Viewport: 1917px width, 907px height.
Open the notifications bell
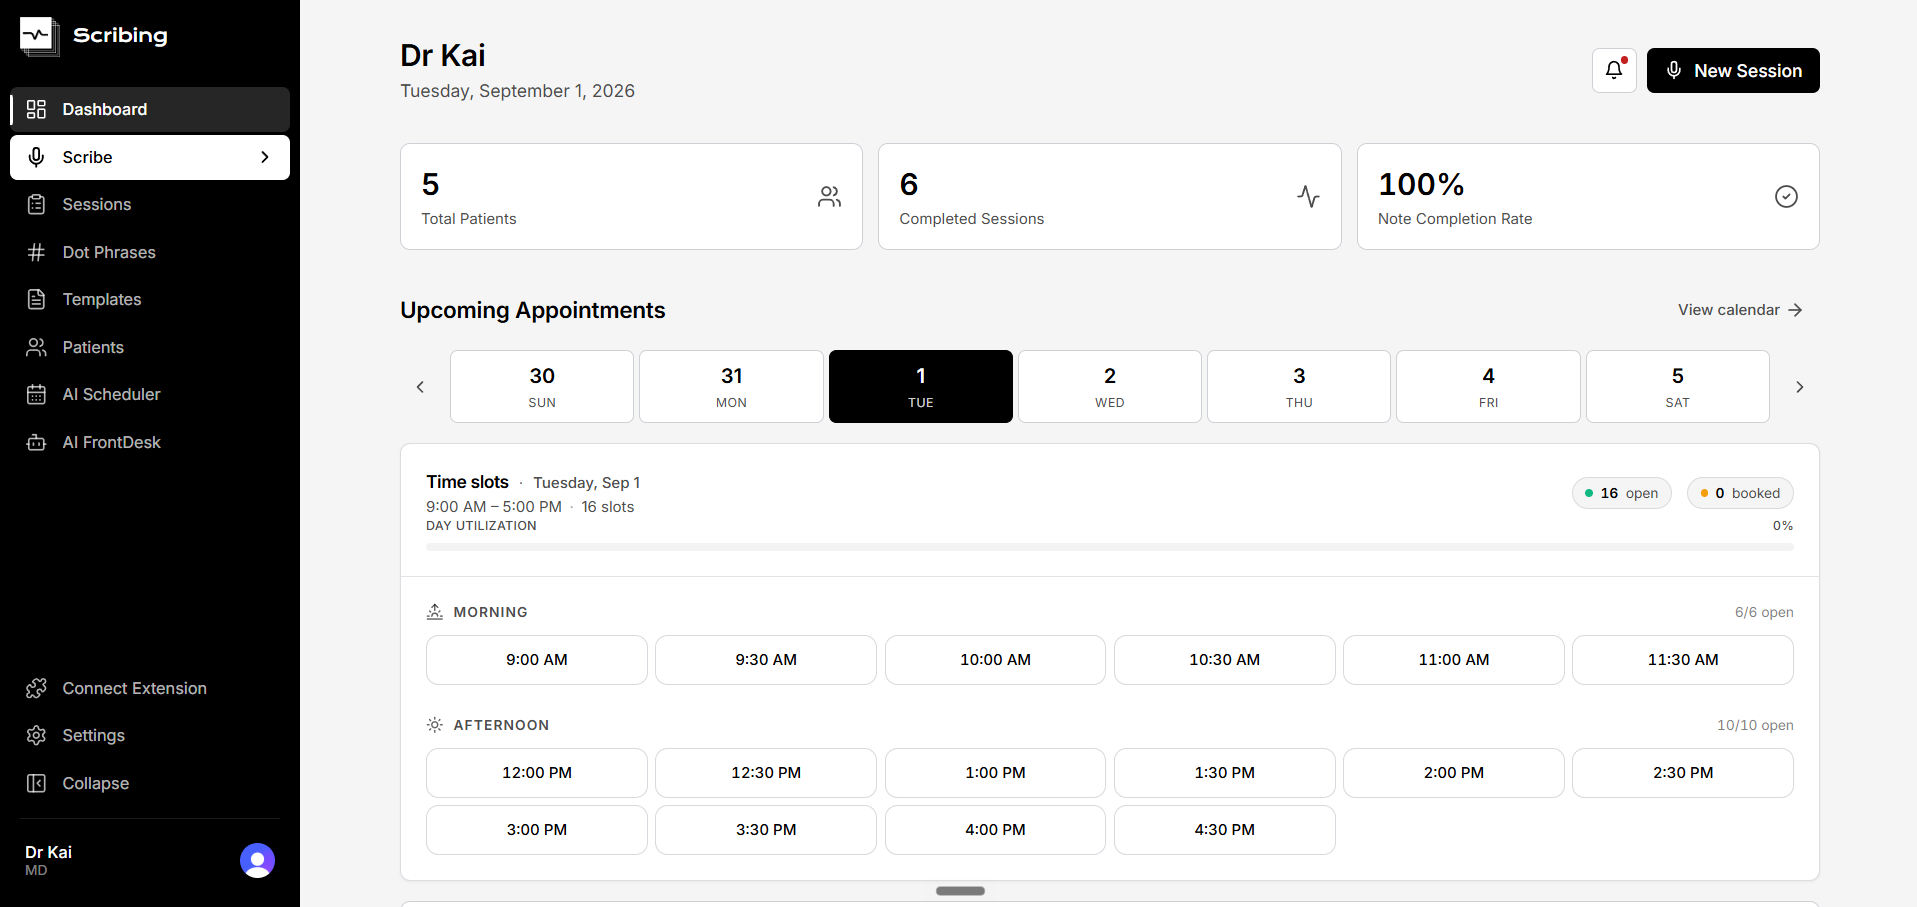point(1614,70)
